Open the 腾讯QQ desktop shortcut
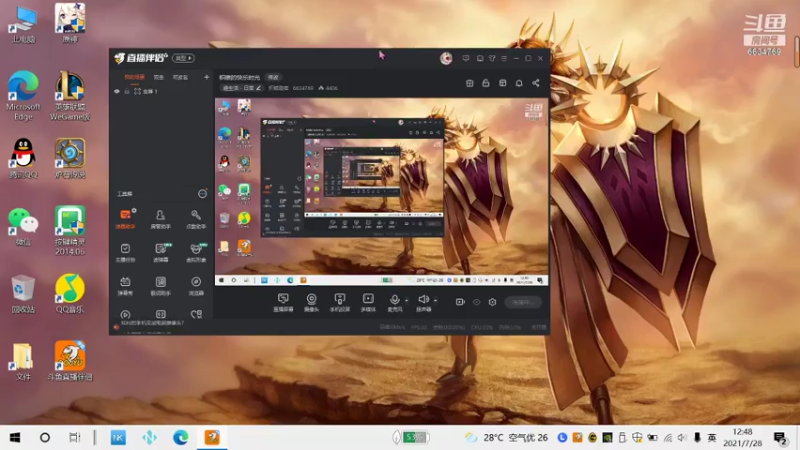The width and height of the screenshot is (800, 450). (x=23, y=158)
